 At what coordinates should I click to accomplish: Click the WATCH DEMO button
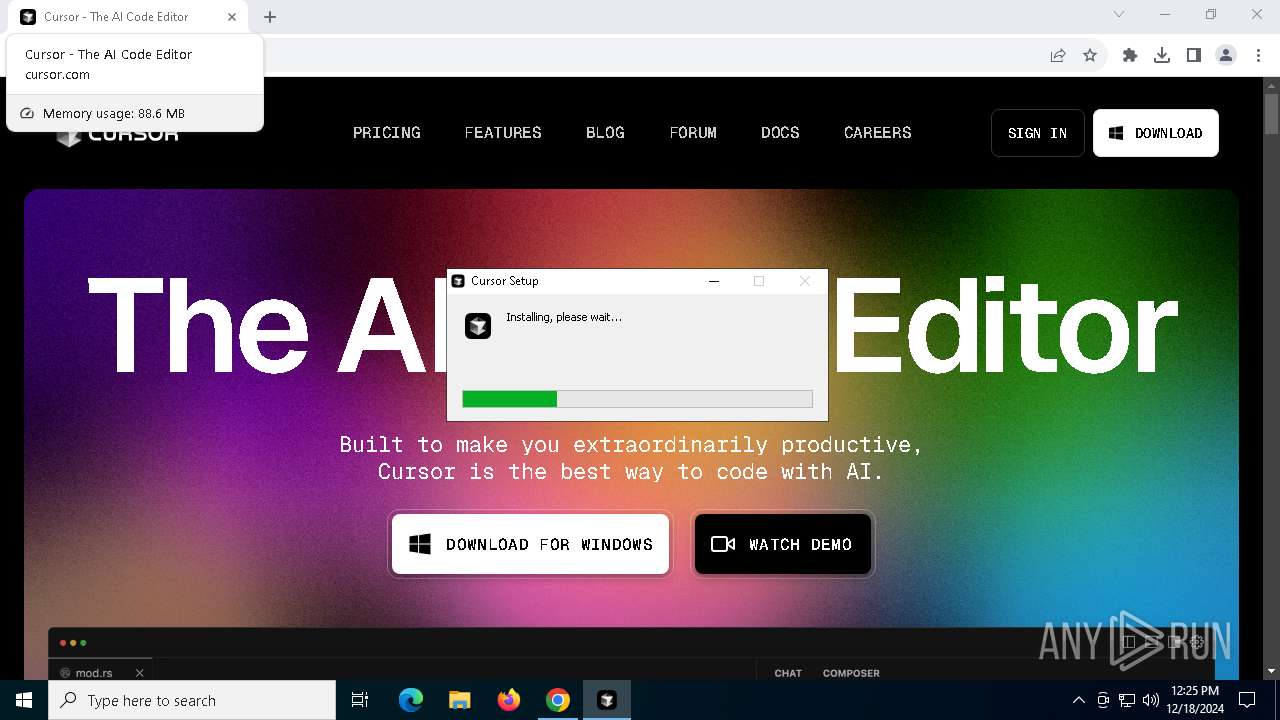[782, 544]
